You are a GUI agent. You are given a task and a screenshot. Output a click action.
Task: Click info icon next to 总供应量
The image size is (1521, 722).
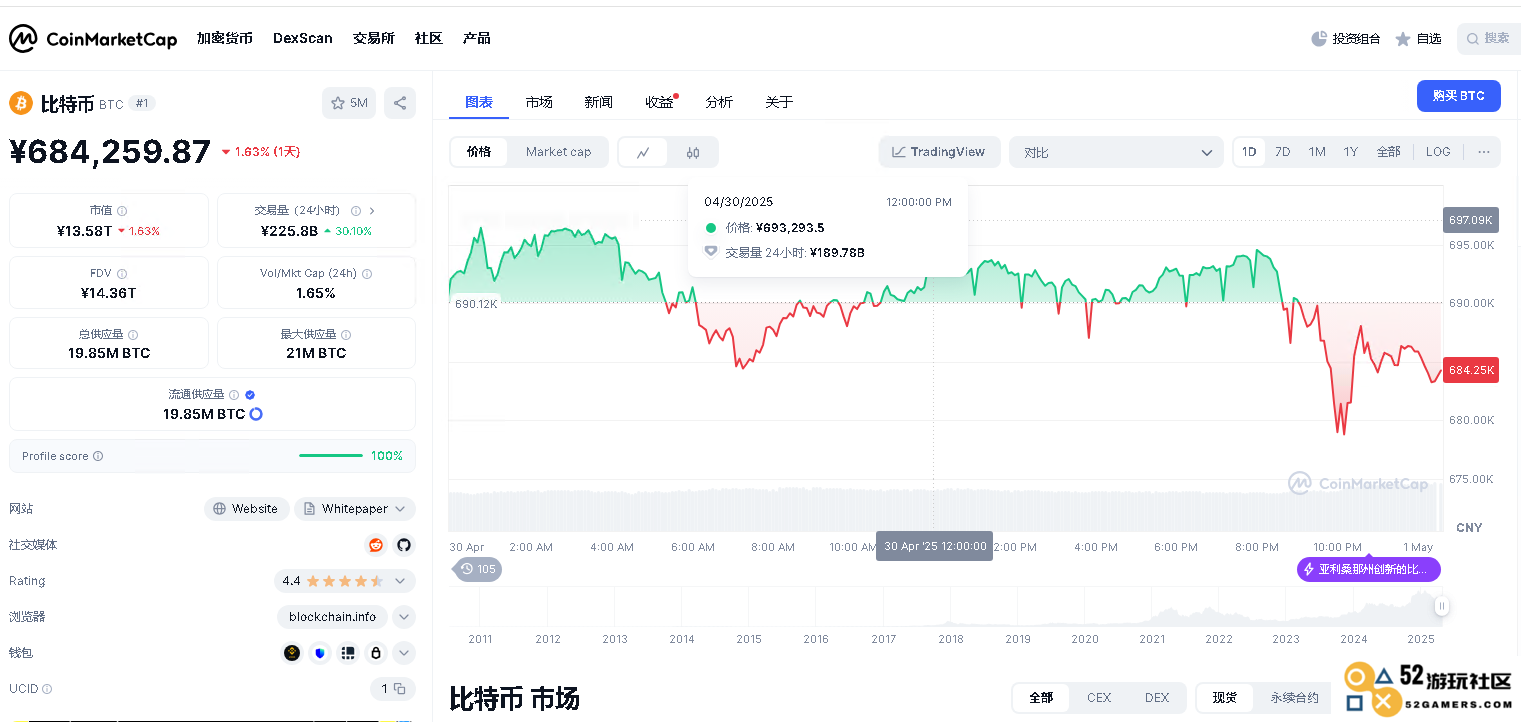coord(133,335)
